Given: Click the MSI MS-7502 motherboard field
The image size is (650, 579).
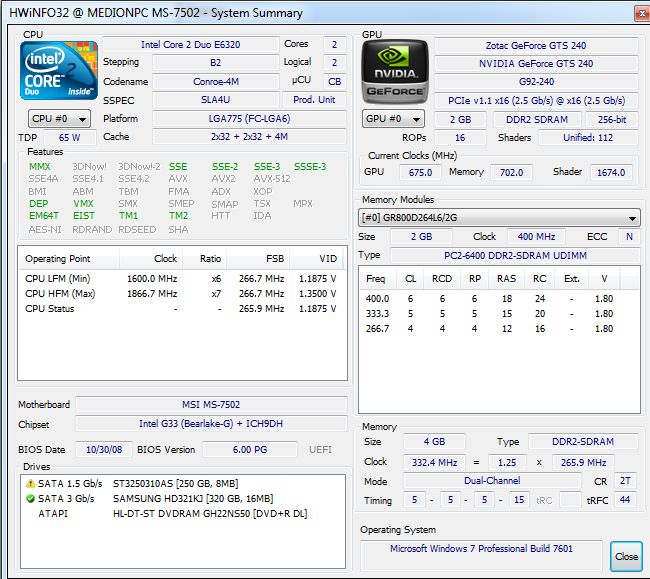Looking at the screenshot, I should 211,405.
